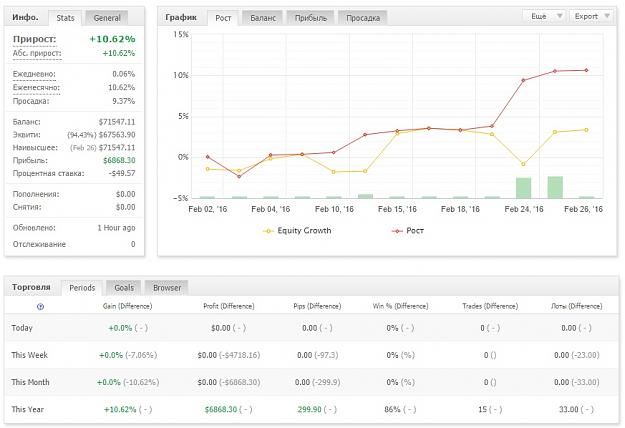The image size is (625, 428).
Task: Open the Stats tab in Инфо panel
Action: [x=65, y=18]
